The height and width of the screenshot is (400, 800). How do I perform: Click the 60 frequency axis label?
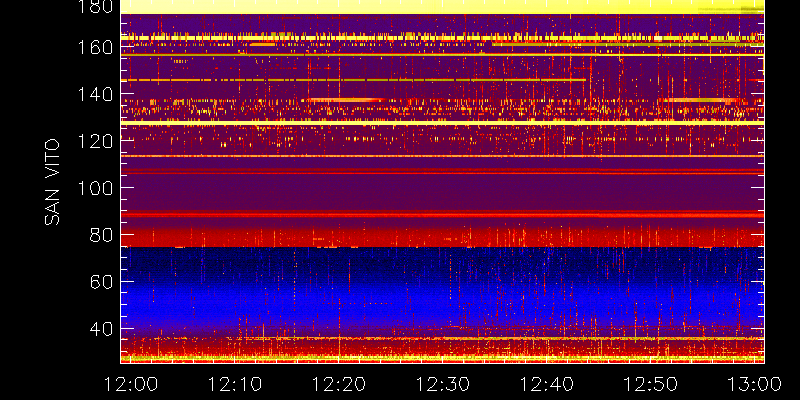pyautogui.click(x=101, y=282)
